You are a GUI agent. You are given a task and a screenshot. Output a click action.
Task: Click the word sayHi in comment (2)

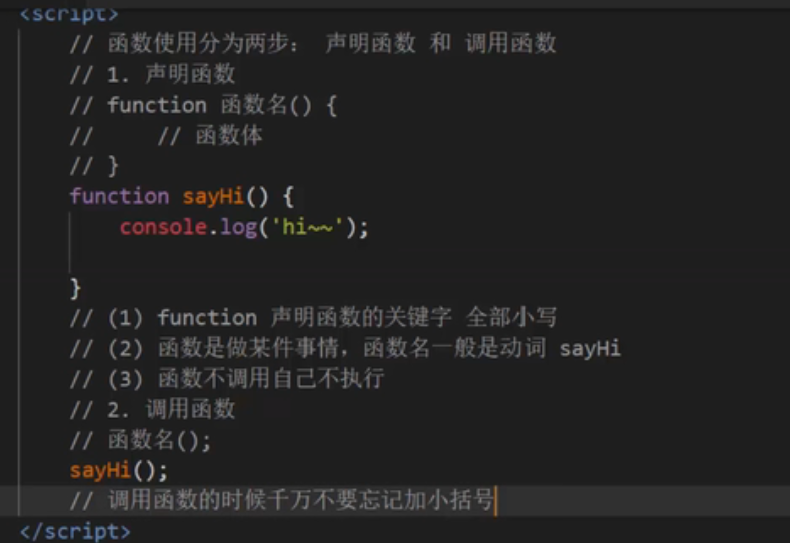(x=590, y=348)
